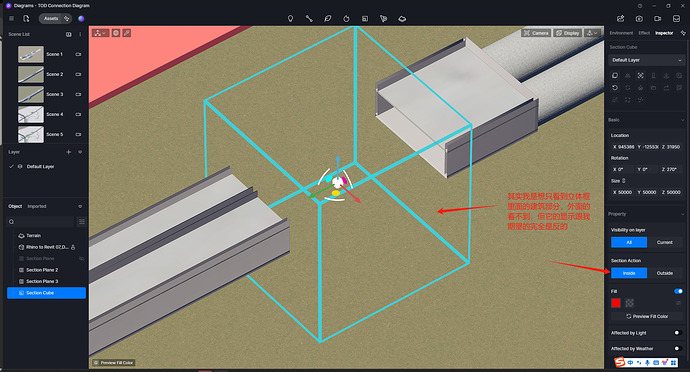Collapse the Basic section chevron
The width and height of the screenshot is (690, 372).
pos(682,120)
